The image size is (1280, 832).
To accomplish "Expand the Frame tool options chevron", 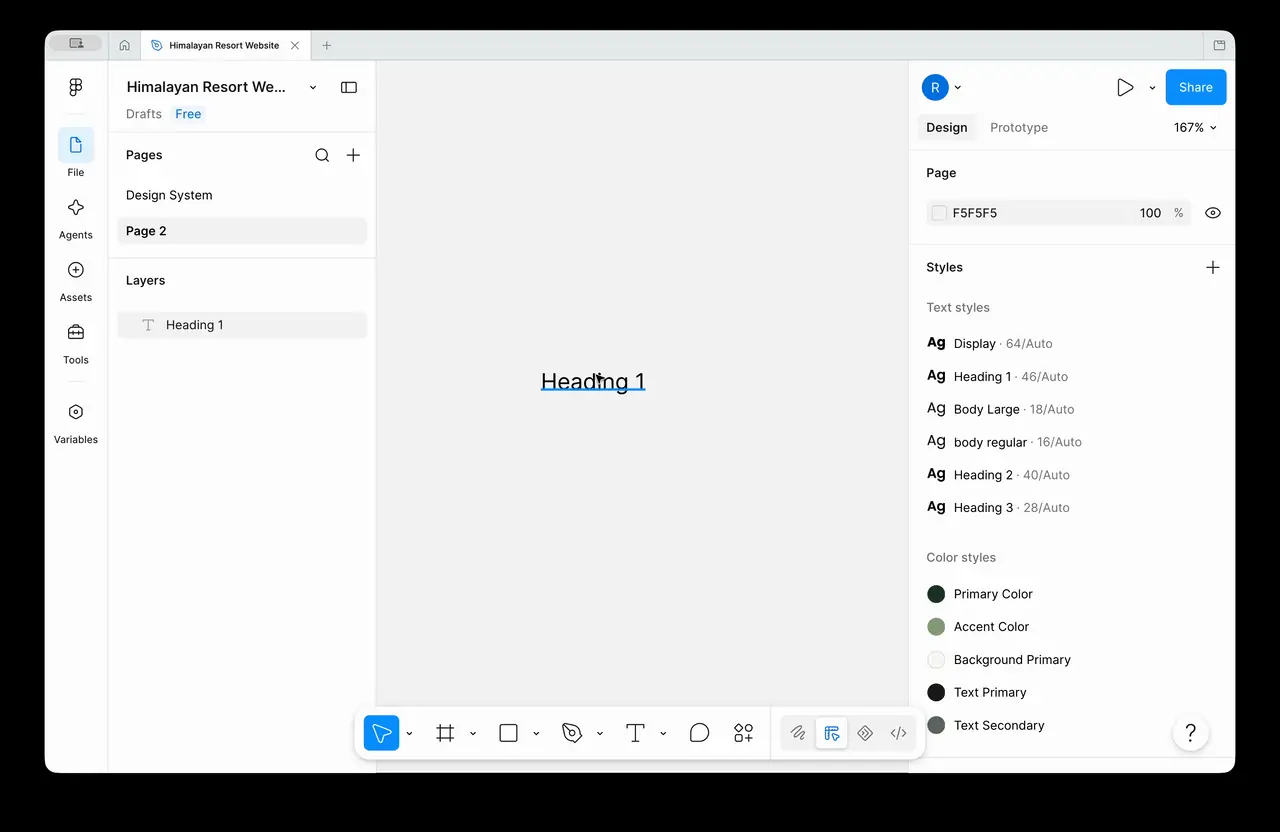I will [473, 734].
